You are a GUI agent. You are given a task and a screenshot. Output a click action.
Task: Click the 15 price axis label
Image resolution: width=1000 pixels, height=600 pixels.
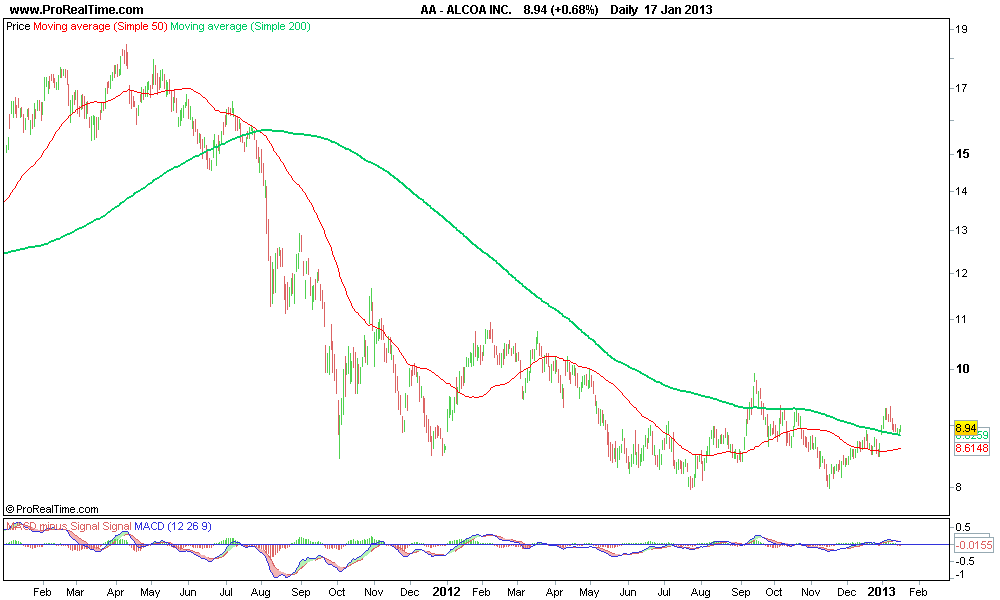click(x=962, y=154)
